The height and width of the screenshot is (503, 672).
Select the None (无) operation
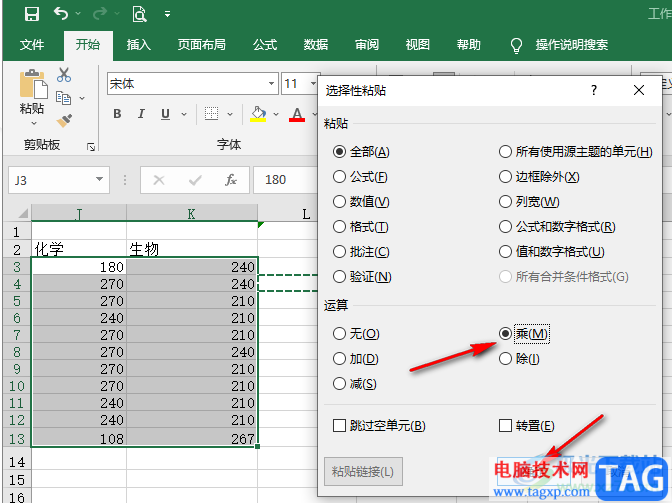tap(356, 333)
